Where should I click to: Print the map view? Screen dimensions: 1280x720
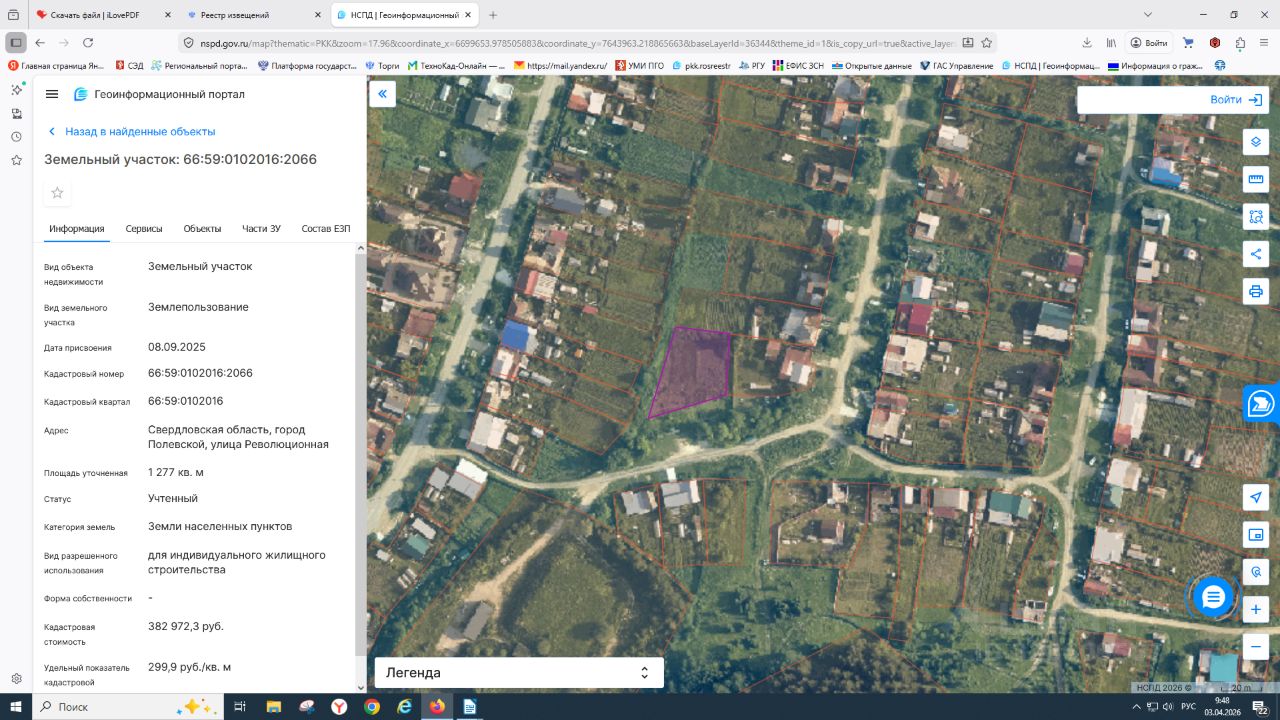click(1256, 291)
